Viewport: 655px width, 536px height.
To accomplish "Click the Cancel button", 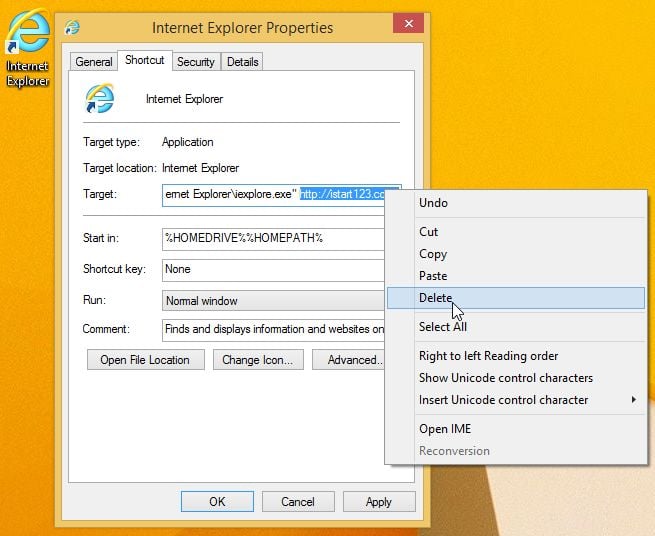I will 298,501.
